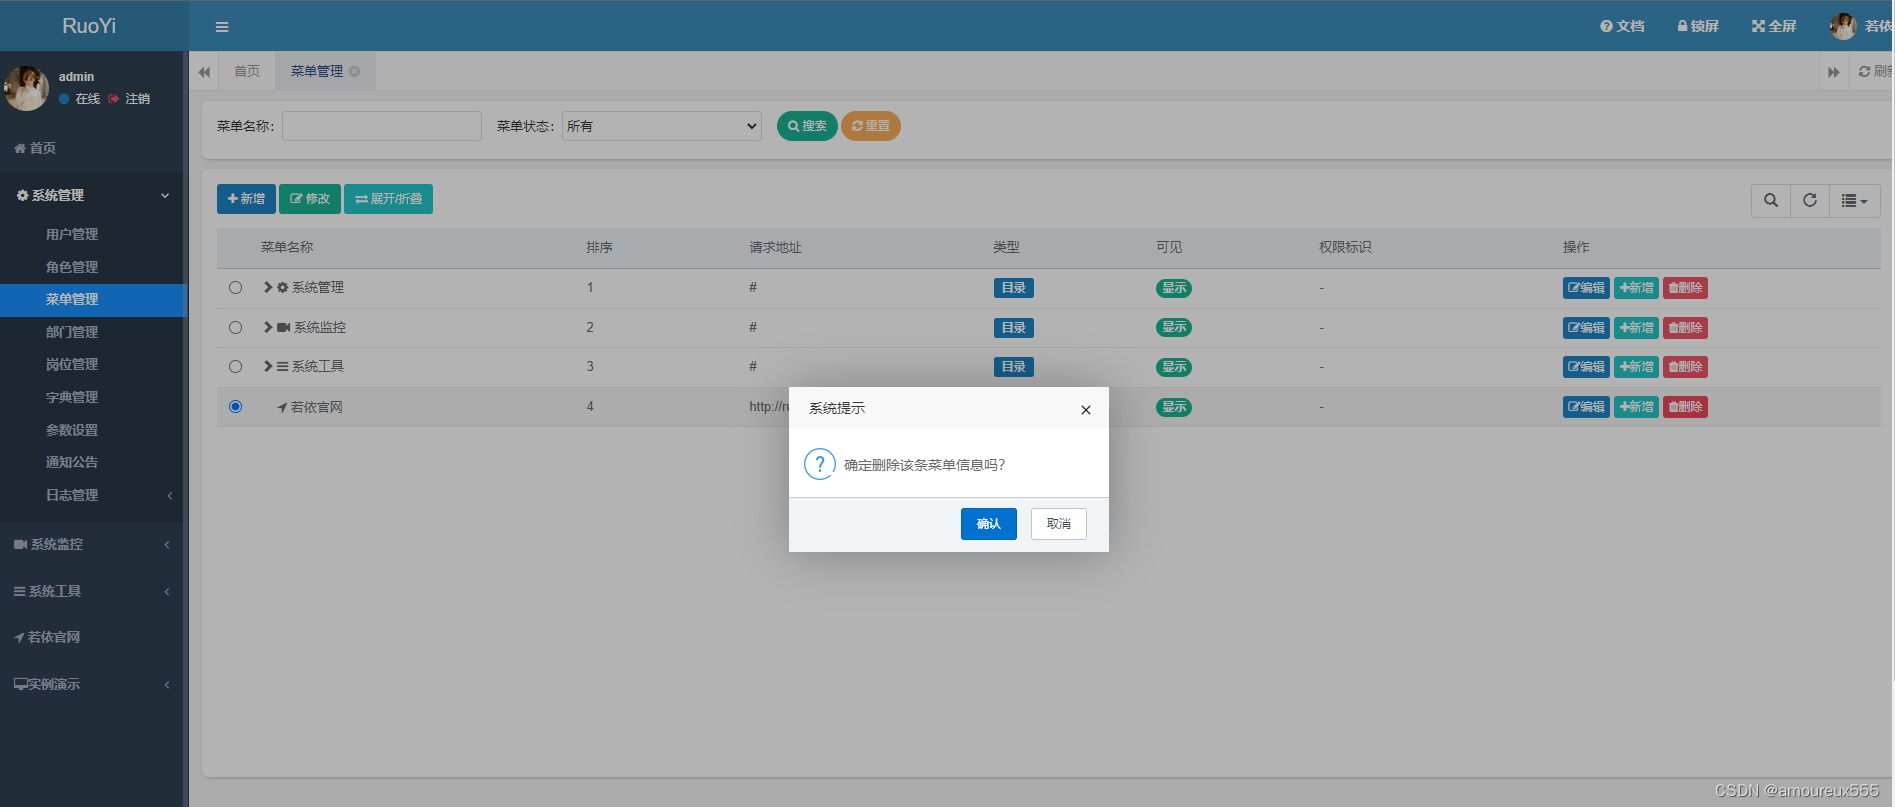Viewport: 1895px width, 807px height.
Task: Enter fullscreen mode via 全屏
Action: [1774, 26]
